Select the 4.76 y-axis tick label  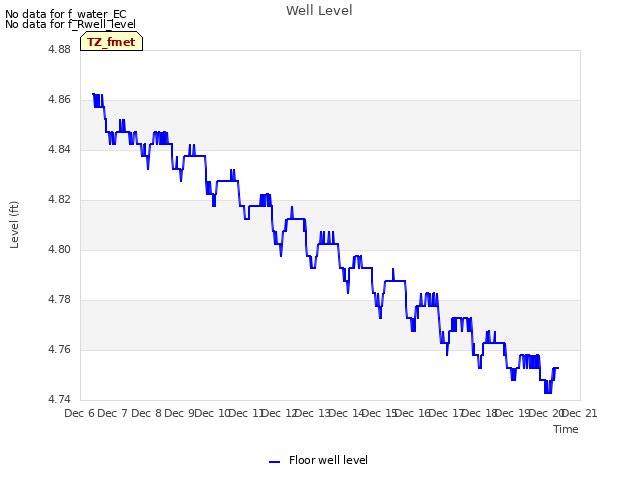[x=59, y=349]
